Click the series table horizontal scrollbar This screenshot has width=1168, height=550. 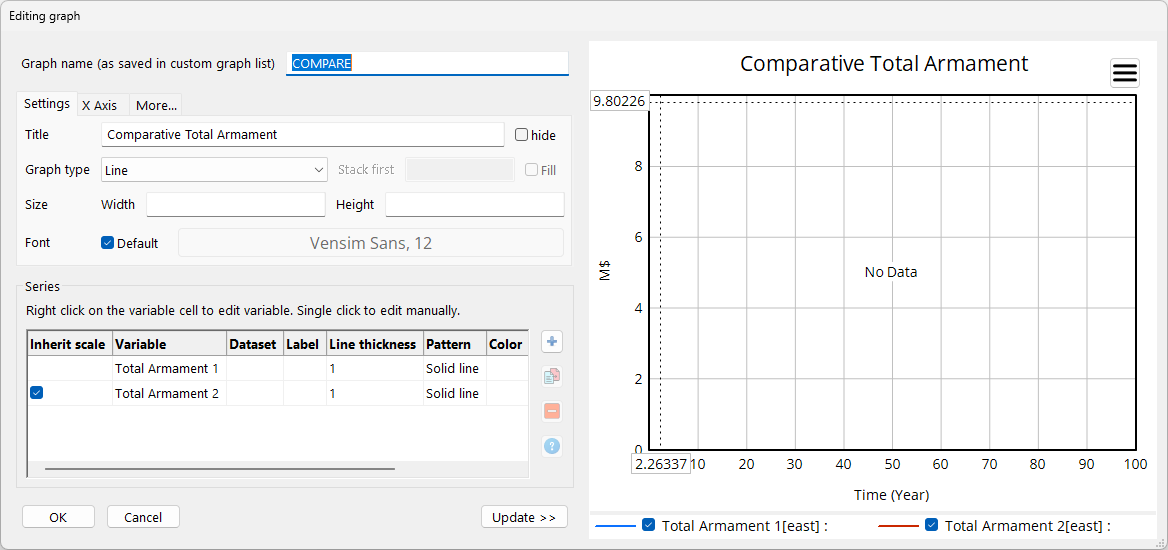tap(220, 468)
